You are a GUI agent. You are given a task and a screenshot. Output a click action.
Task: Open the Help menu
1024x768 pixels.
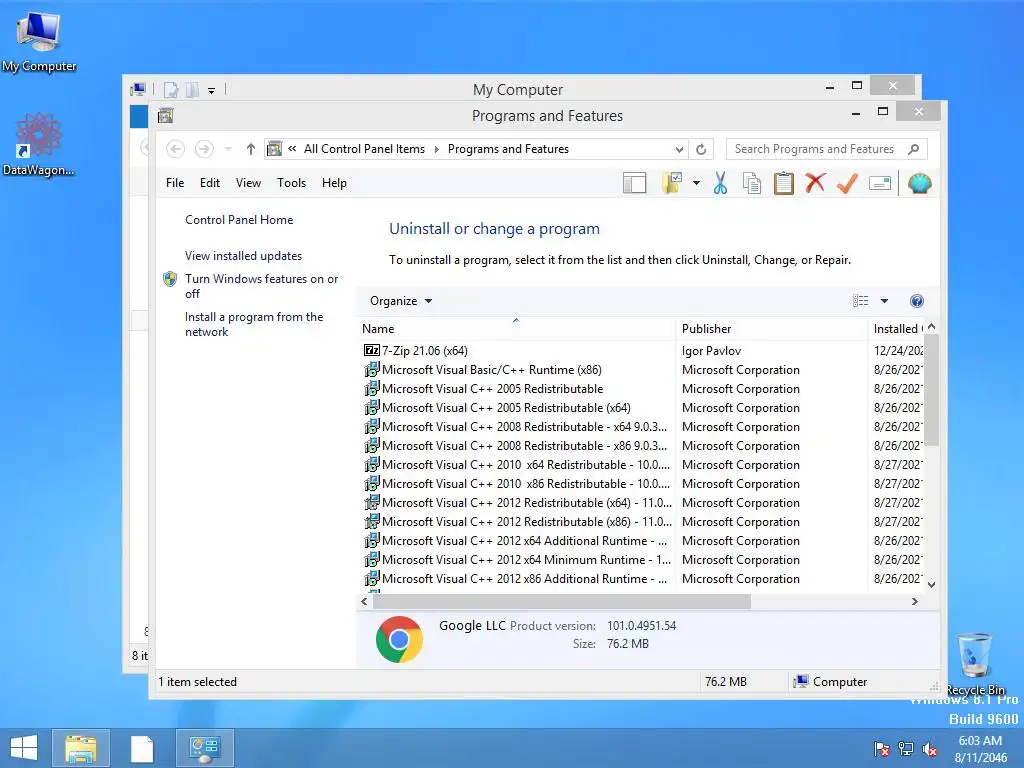point(334,183)
